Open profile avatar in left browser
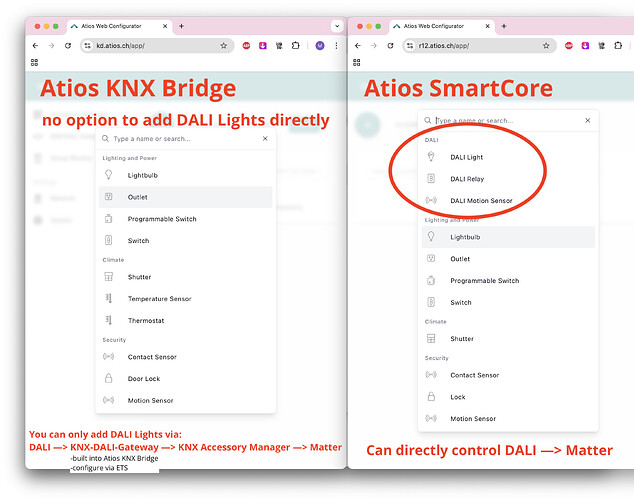The image size is (634, 500). click(320, 46)
